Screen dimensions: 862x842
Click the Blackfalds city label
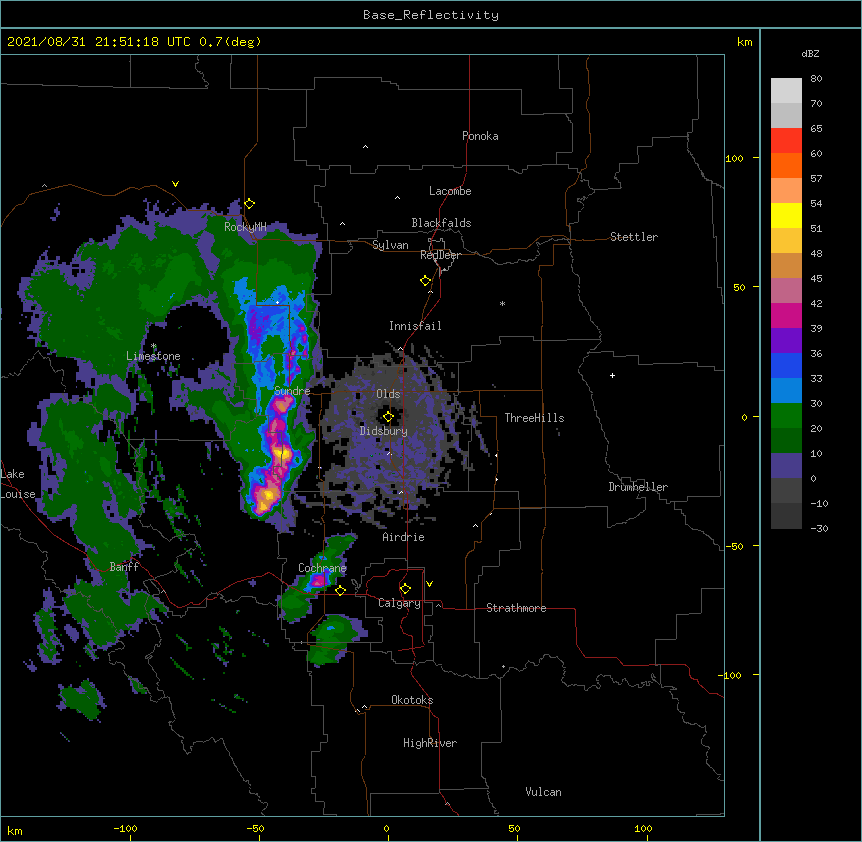coord(441,223)
